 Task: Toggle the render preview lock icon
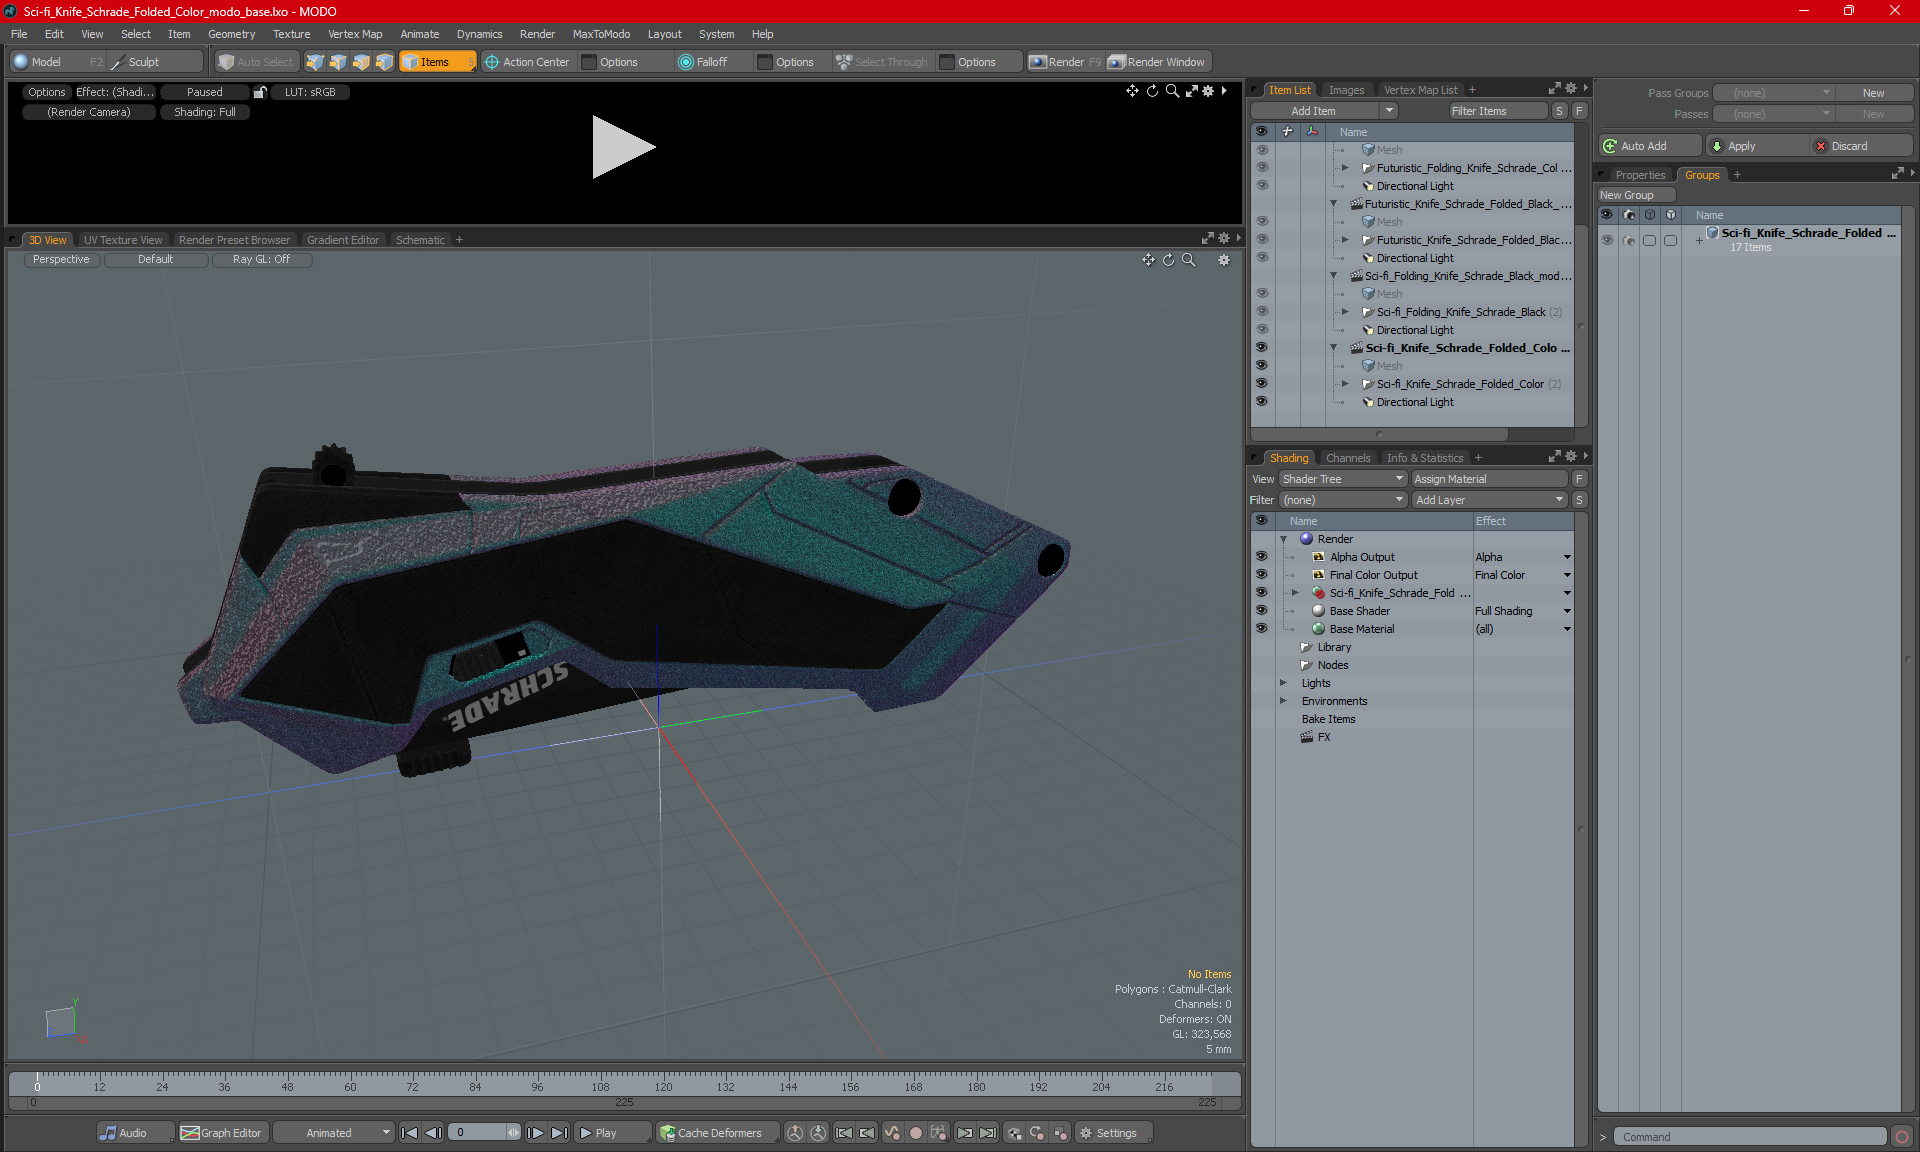[260, 92]
